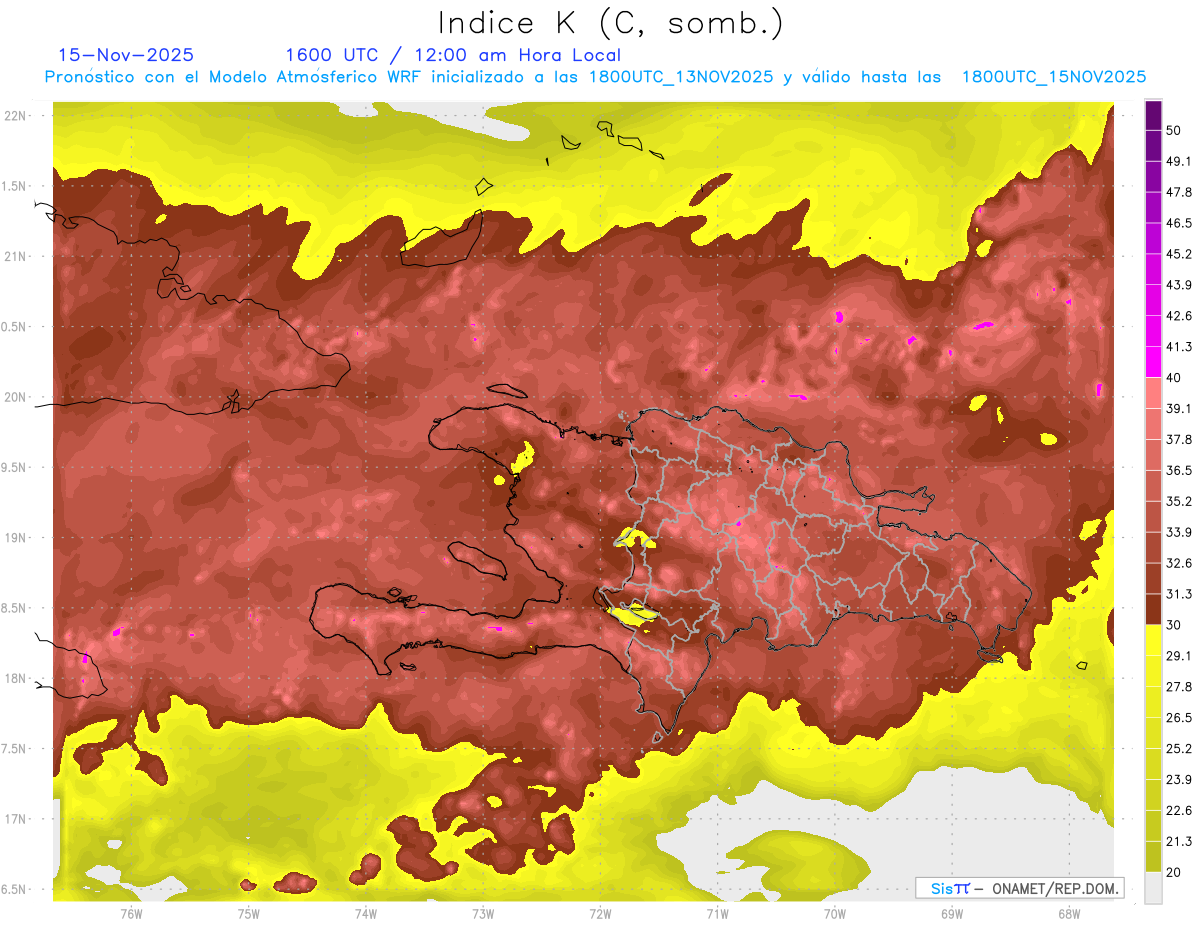Click the olive swatch between 20 and 21.3
1200x927 pixels.
click(1153, 857)
